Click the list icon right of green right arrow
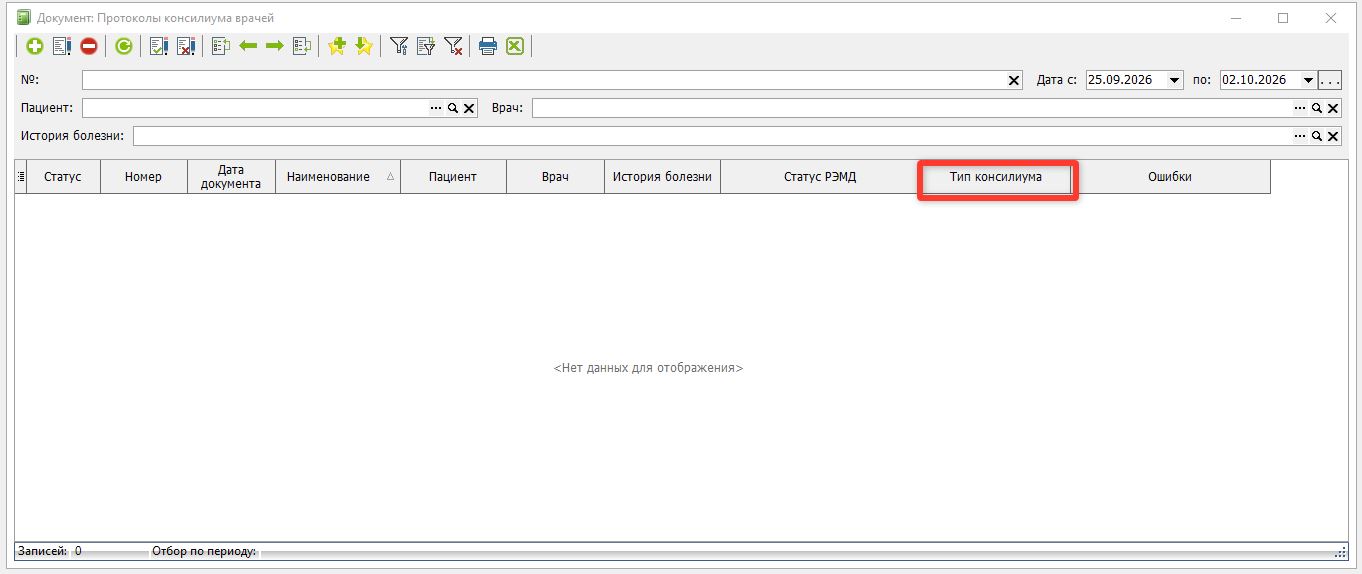 [x=302, y=46]
